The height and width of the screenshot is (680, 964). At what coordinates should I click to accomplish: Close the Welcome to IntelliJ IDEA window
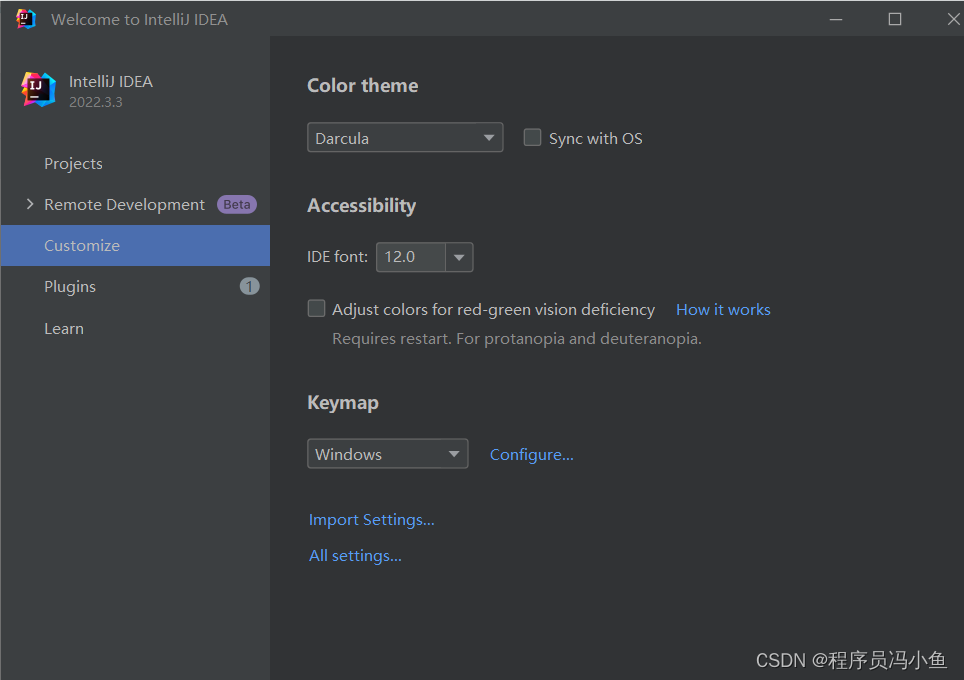pos(953,19)
